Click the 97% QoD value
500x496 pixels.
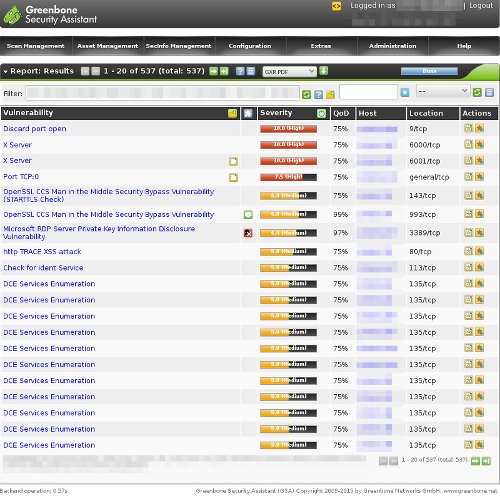[x=341, y=233]
